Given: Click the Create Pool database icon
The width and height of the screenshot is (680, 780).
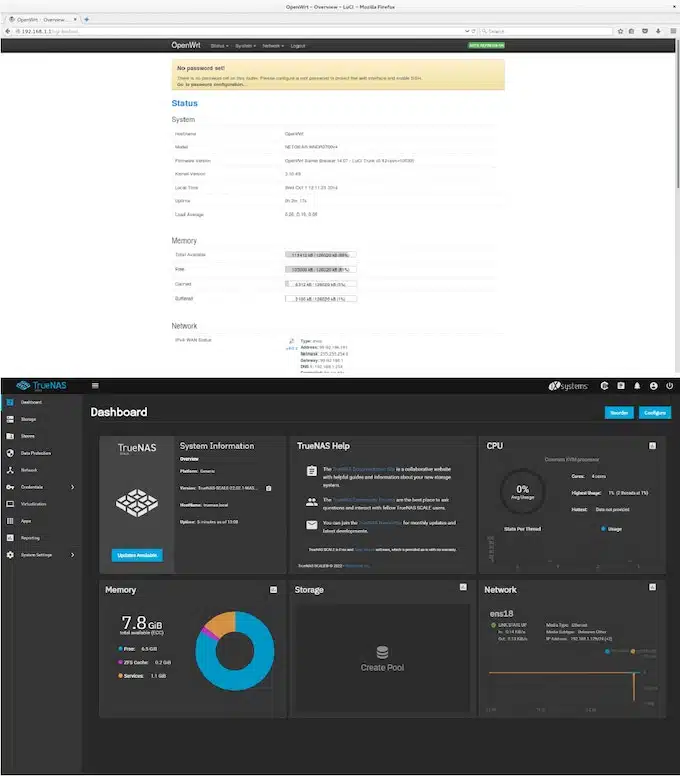Looking at the screenshot, I should 382,652.
